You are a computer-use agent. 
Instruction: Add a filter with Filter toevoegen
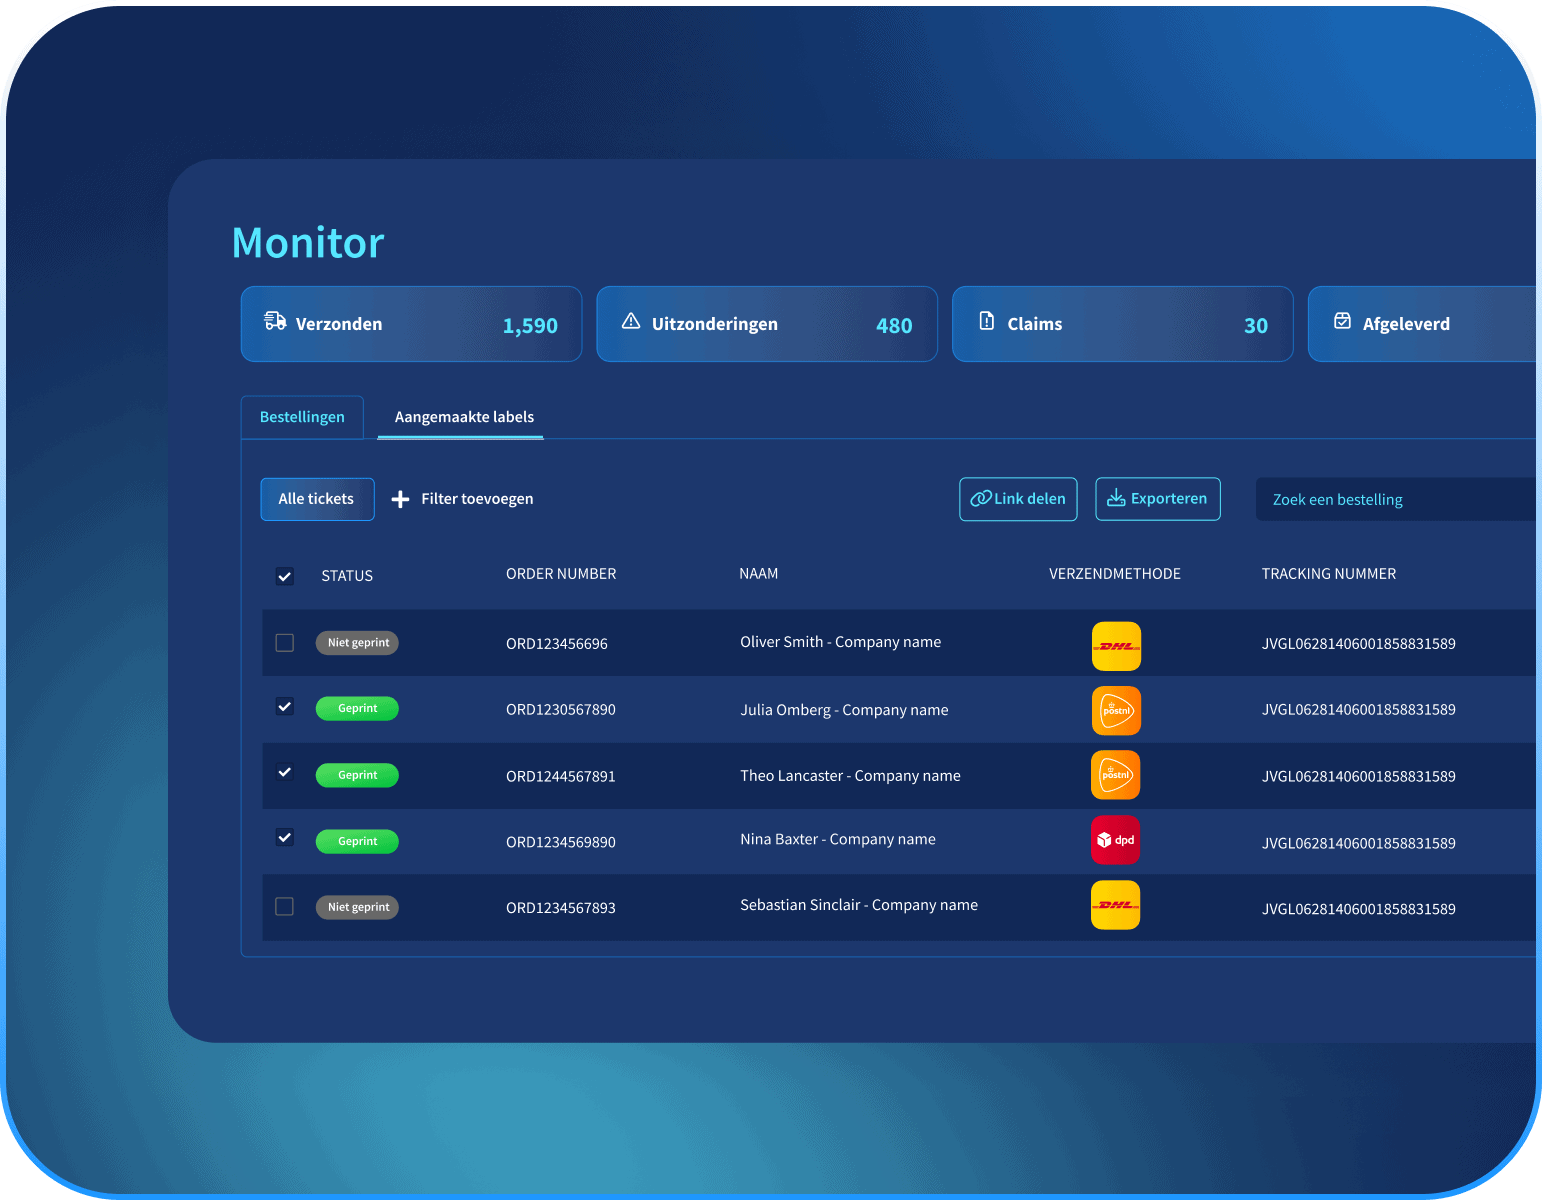(x=462, y=499)
